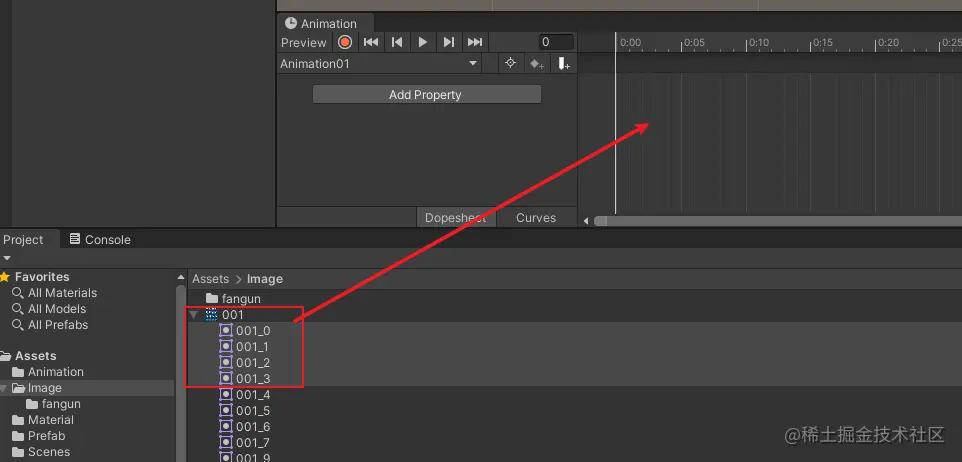Toggle filter by selection icon

click(510, 63)
